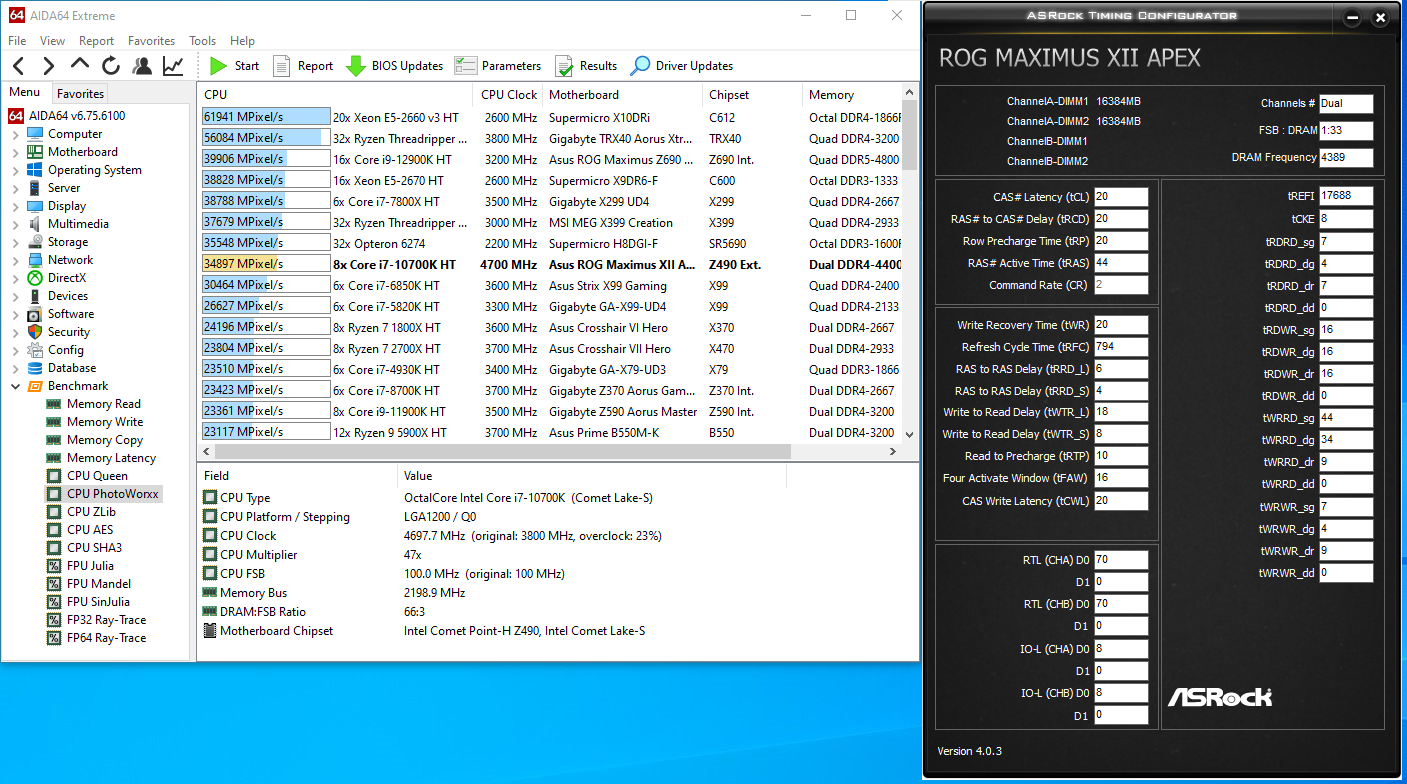This screenshot has width=1407, height=784.
Task: Click the line chart toolbar icon
Action: click(x=173, y=66)
